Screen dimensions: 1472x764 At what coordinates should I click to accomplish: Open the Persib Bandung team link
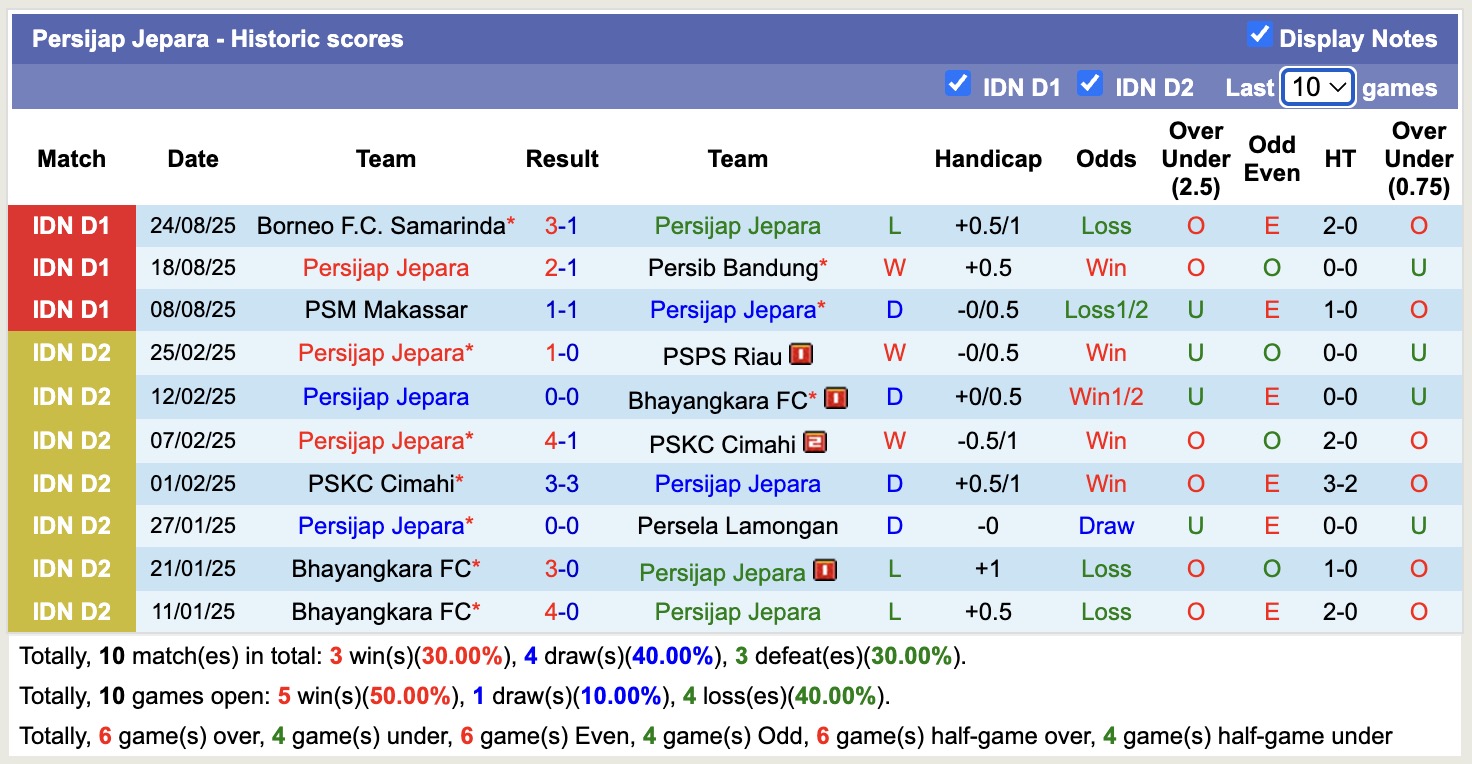click(x=733, y=268)
